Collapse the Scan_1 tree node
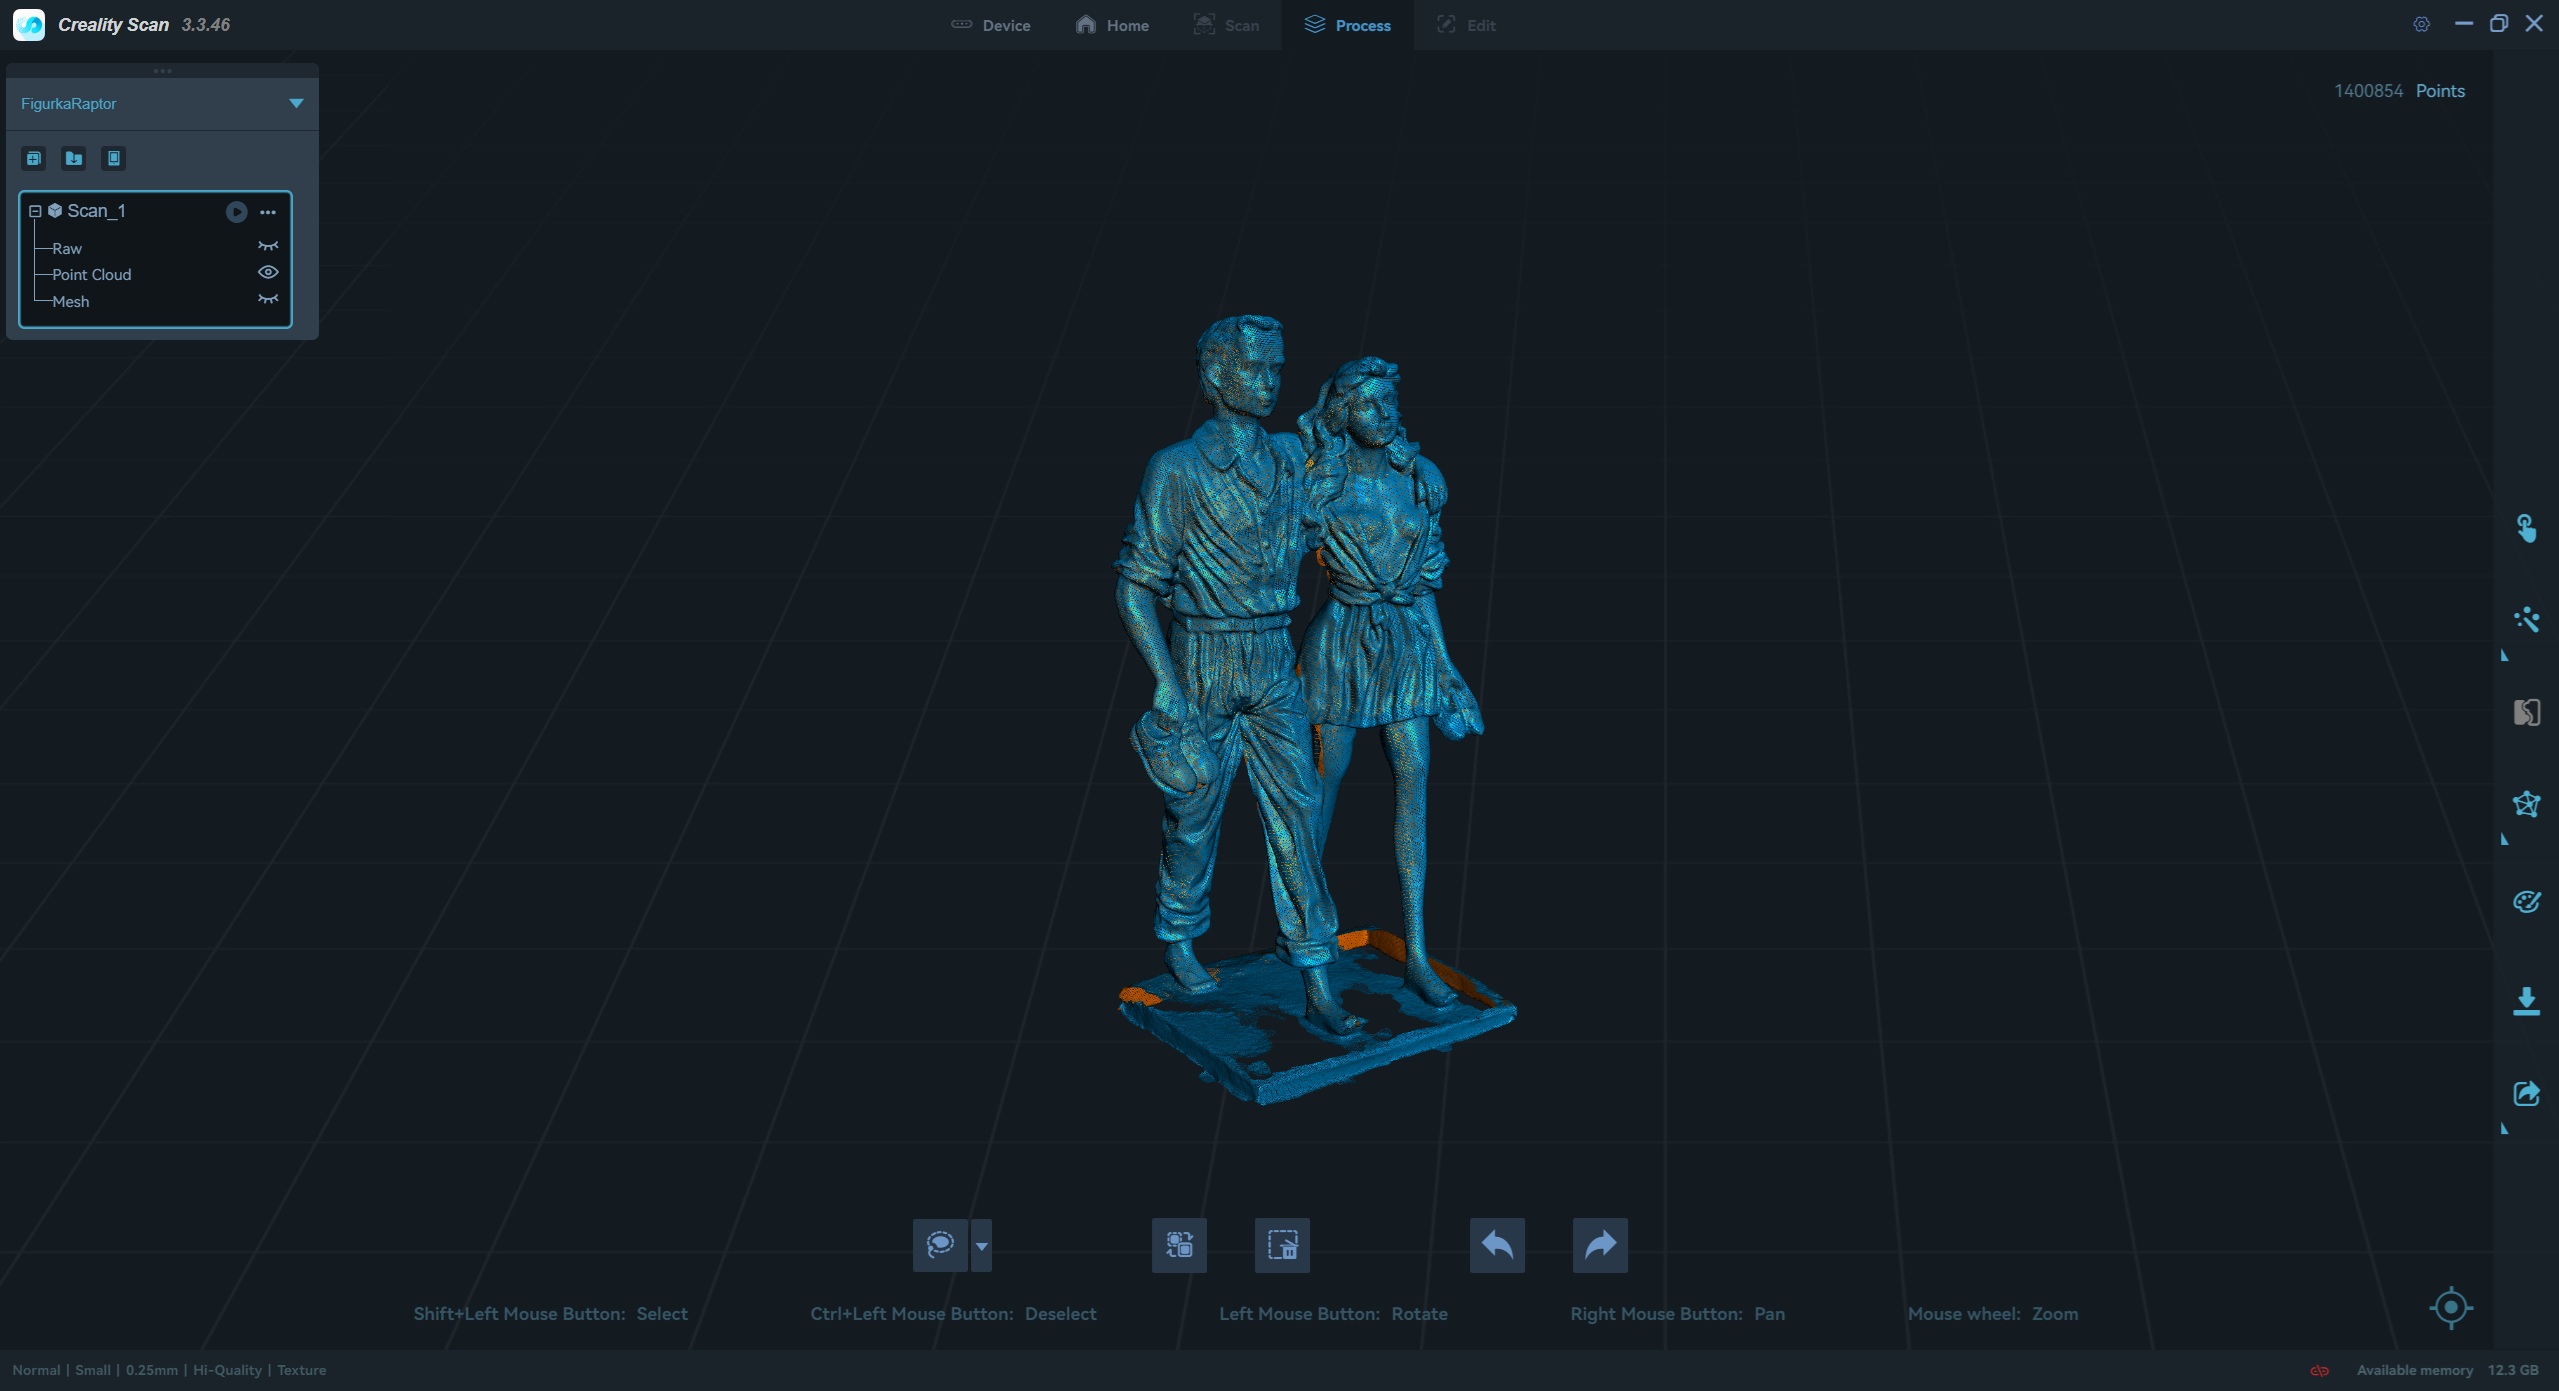This screenshot has height=1391, width=2559. click(35, 211)
